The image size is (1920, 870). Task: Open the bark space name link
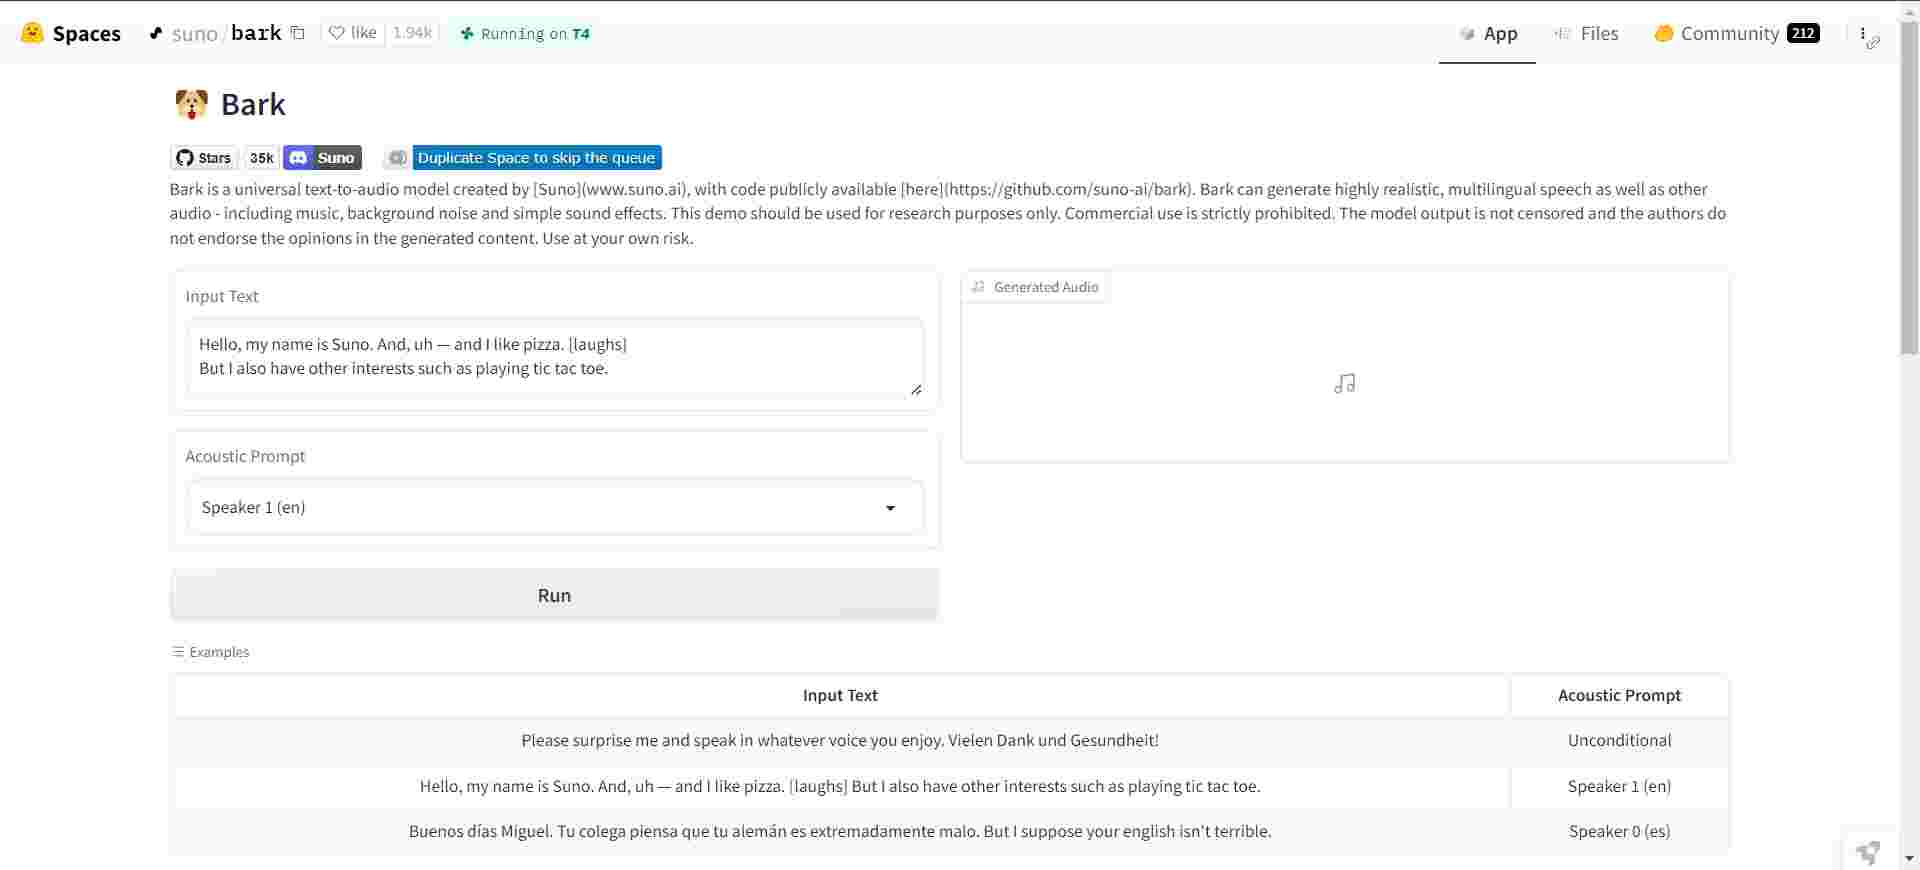256,33
